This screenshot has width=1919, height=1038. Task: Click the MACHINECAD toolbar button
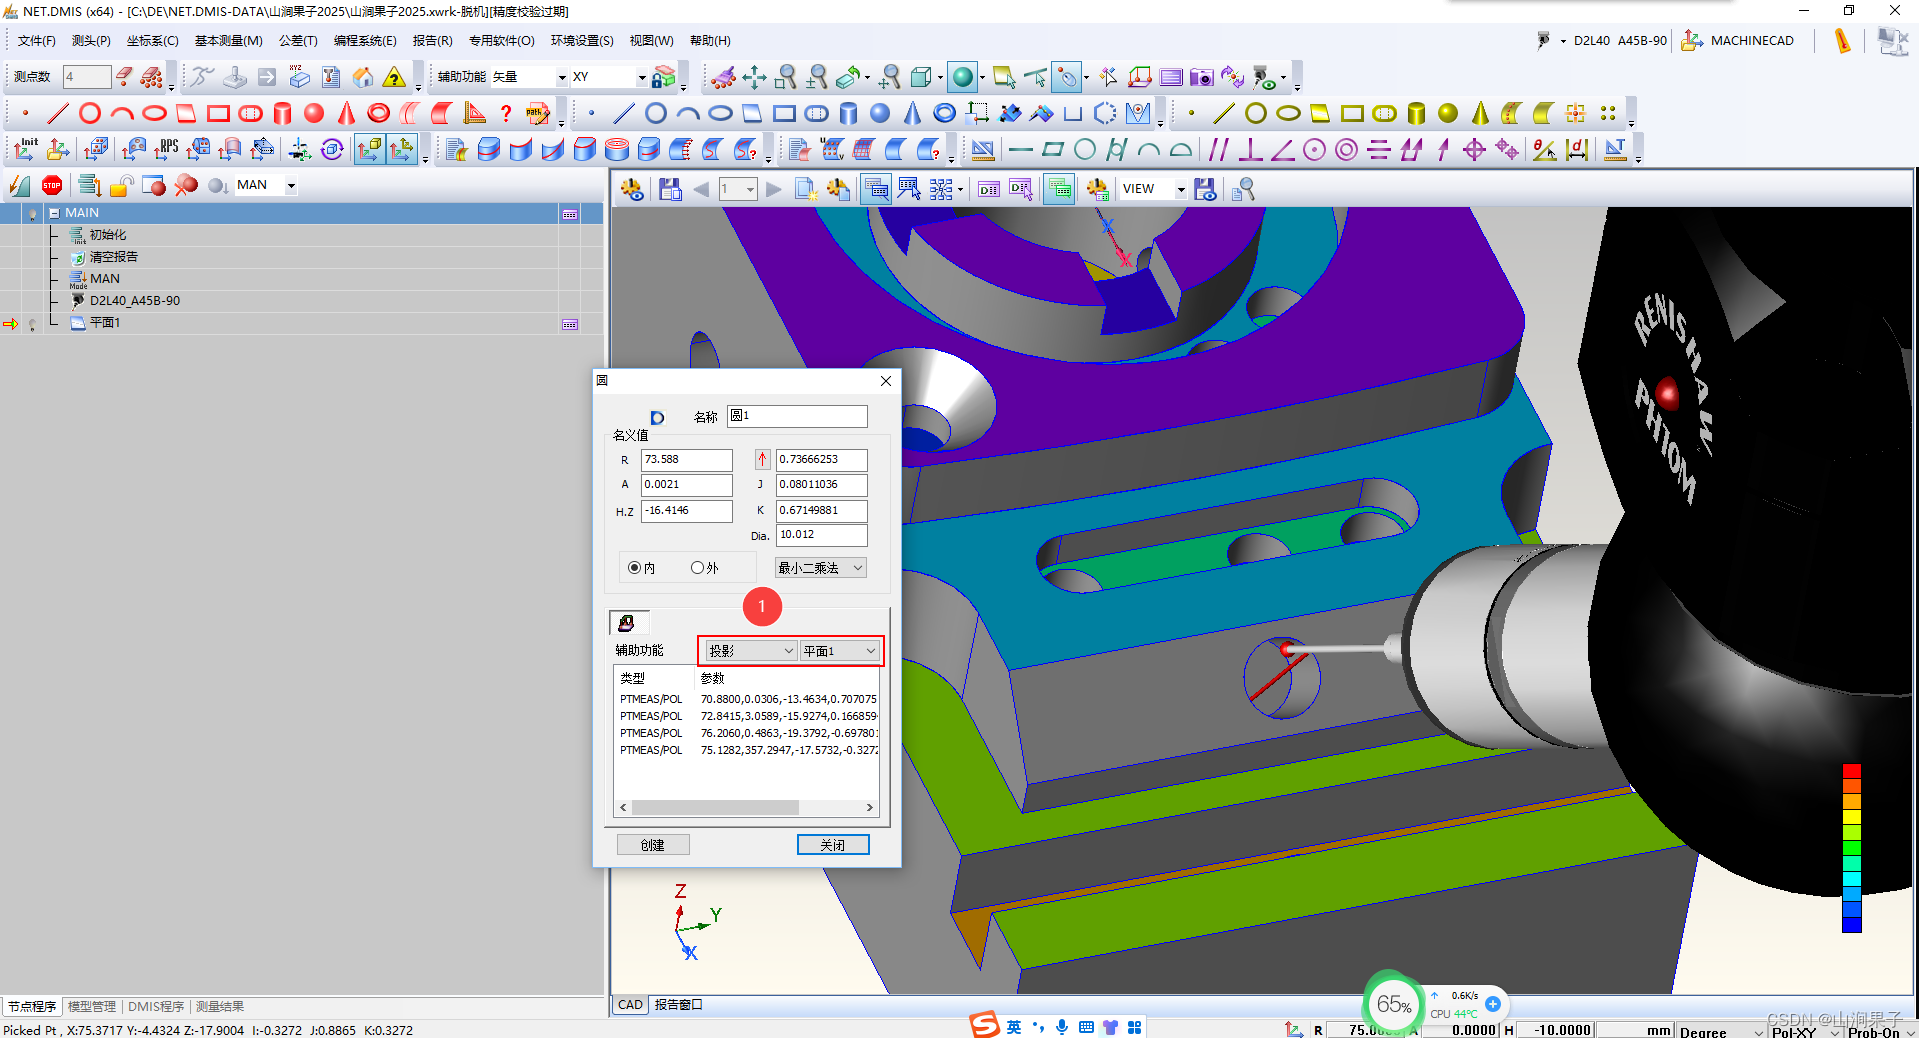(x=1738, y=41)
